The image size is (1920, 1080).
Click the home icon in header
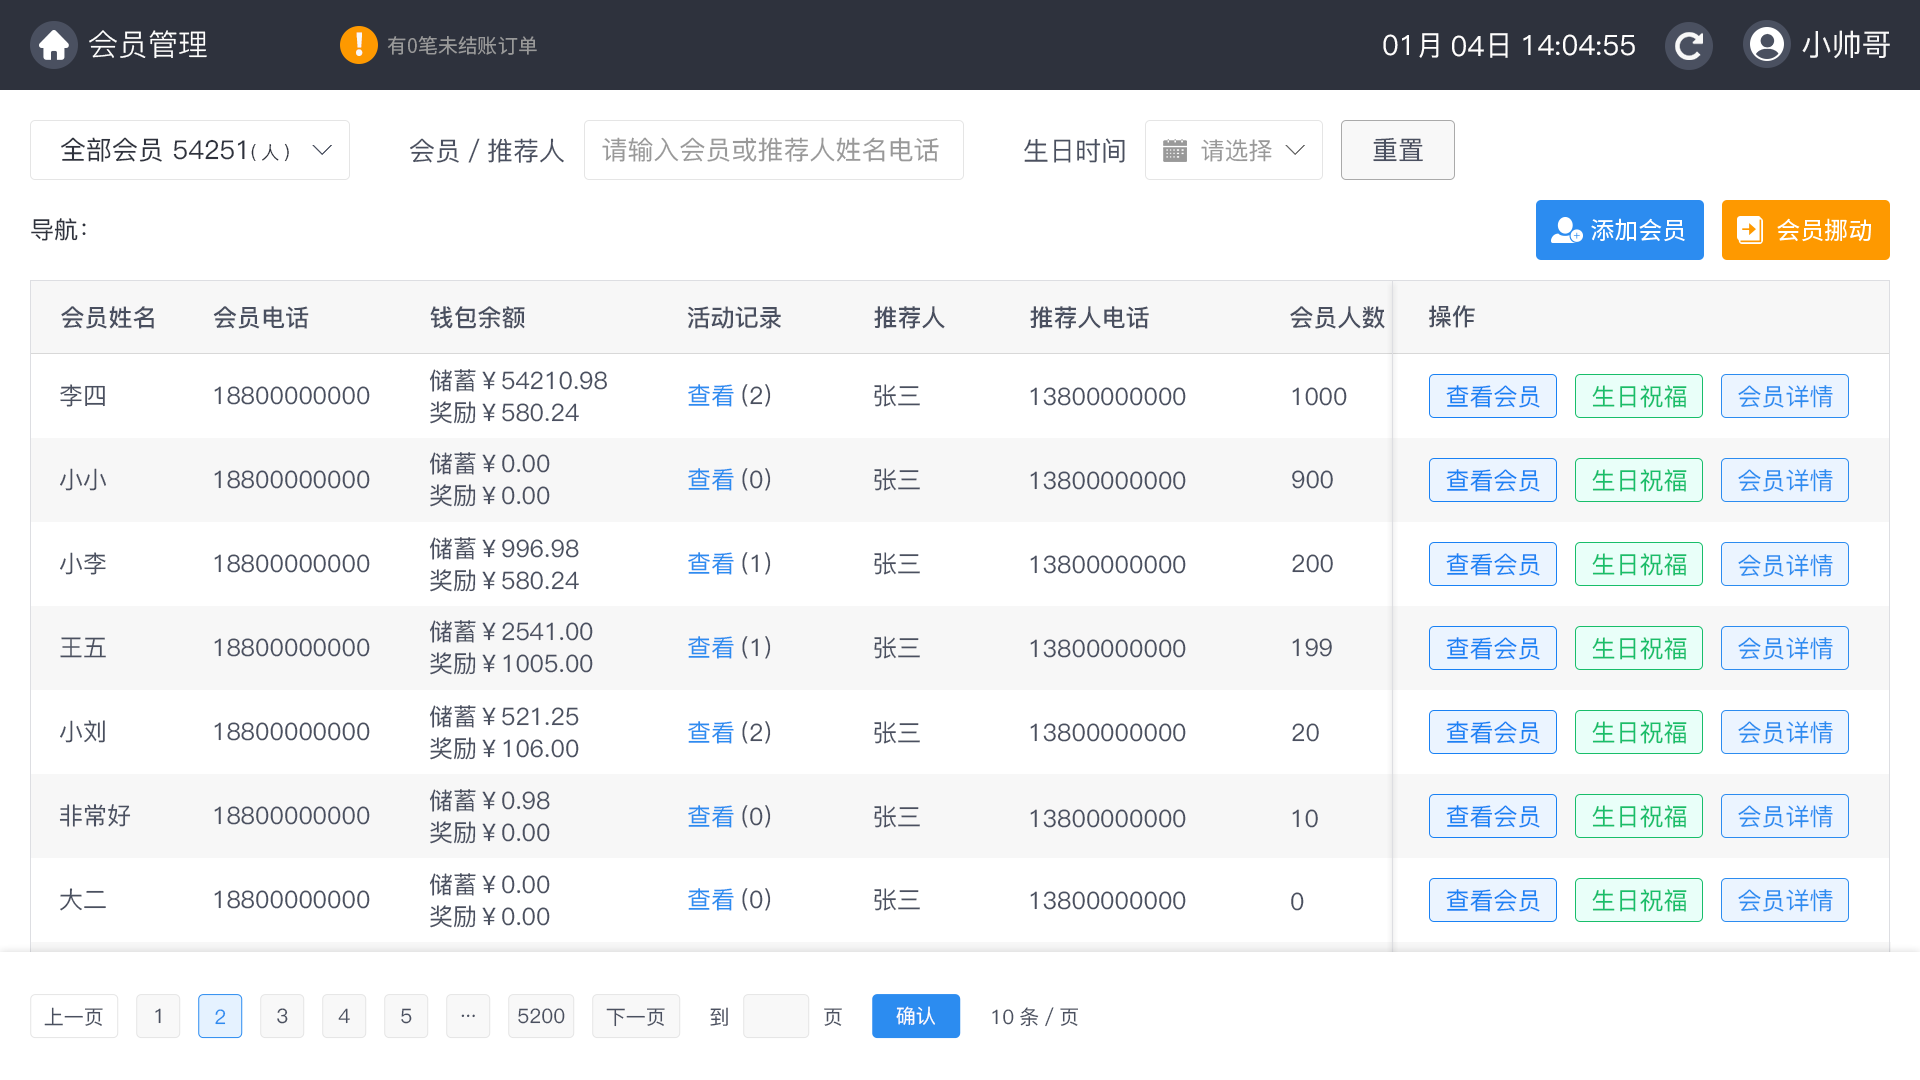pos(54,45)
